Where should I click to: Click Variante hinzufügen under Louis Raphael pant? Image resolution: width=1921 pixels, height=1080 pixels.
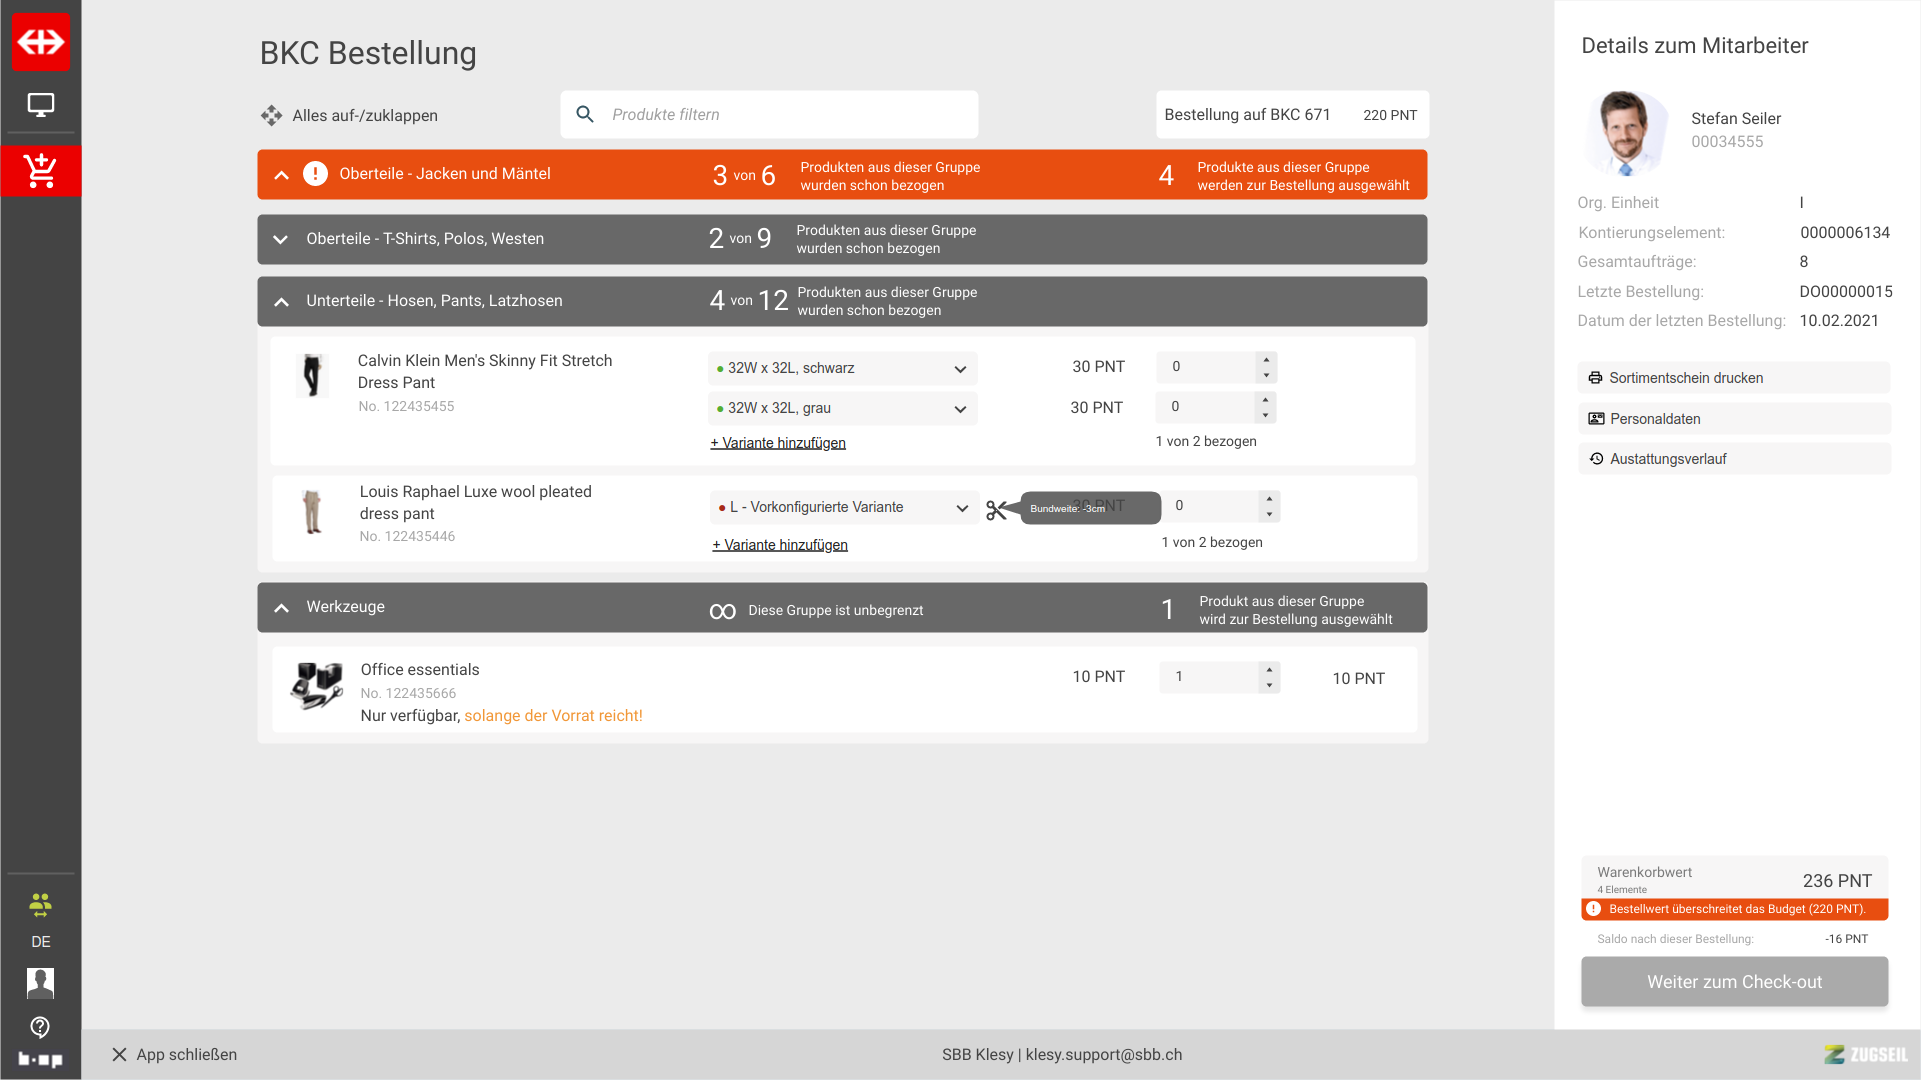pos(780,545)
